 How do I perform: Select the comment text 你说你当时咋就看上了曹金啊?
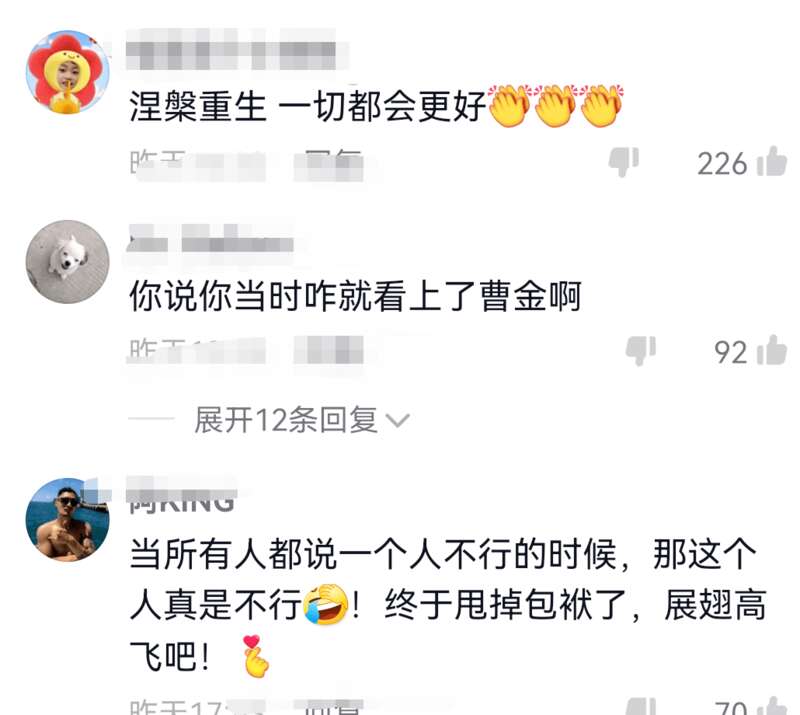pyautogui.click(x=356, y=295)
